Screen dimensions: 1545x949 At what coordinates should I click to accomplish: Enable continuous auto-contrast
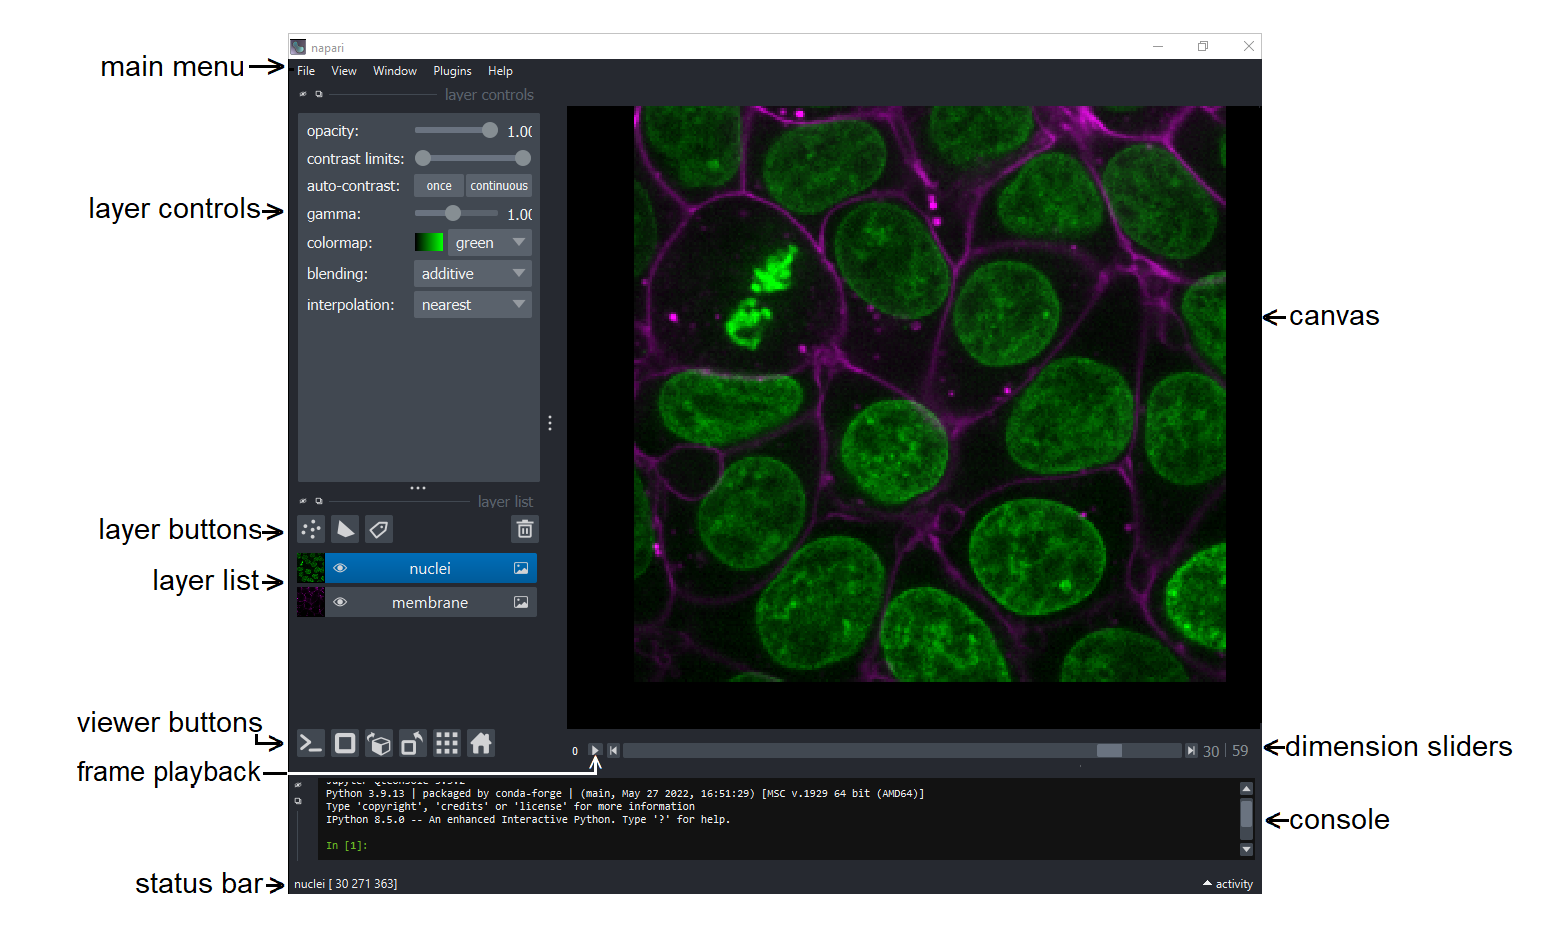498,185
